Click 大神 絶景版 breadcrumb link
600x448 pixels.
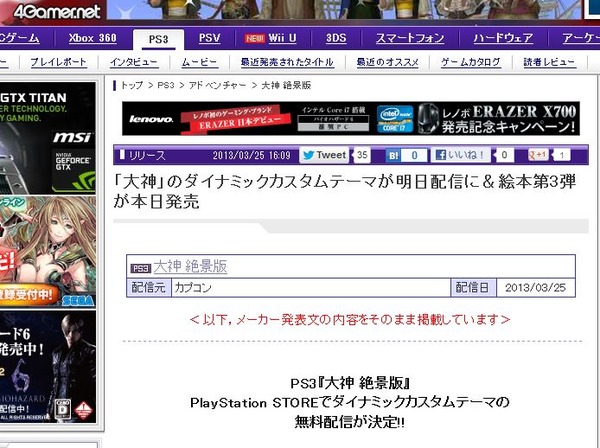[286, 85]
